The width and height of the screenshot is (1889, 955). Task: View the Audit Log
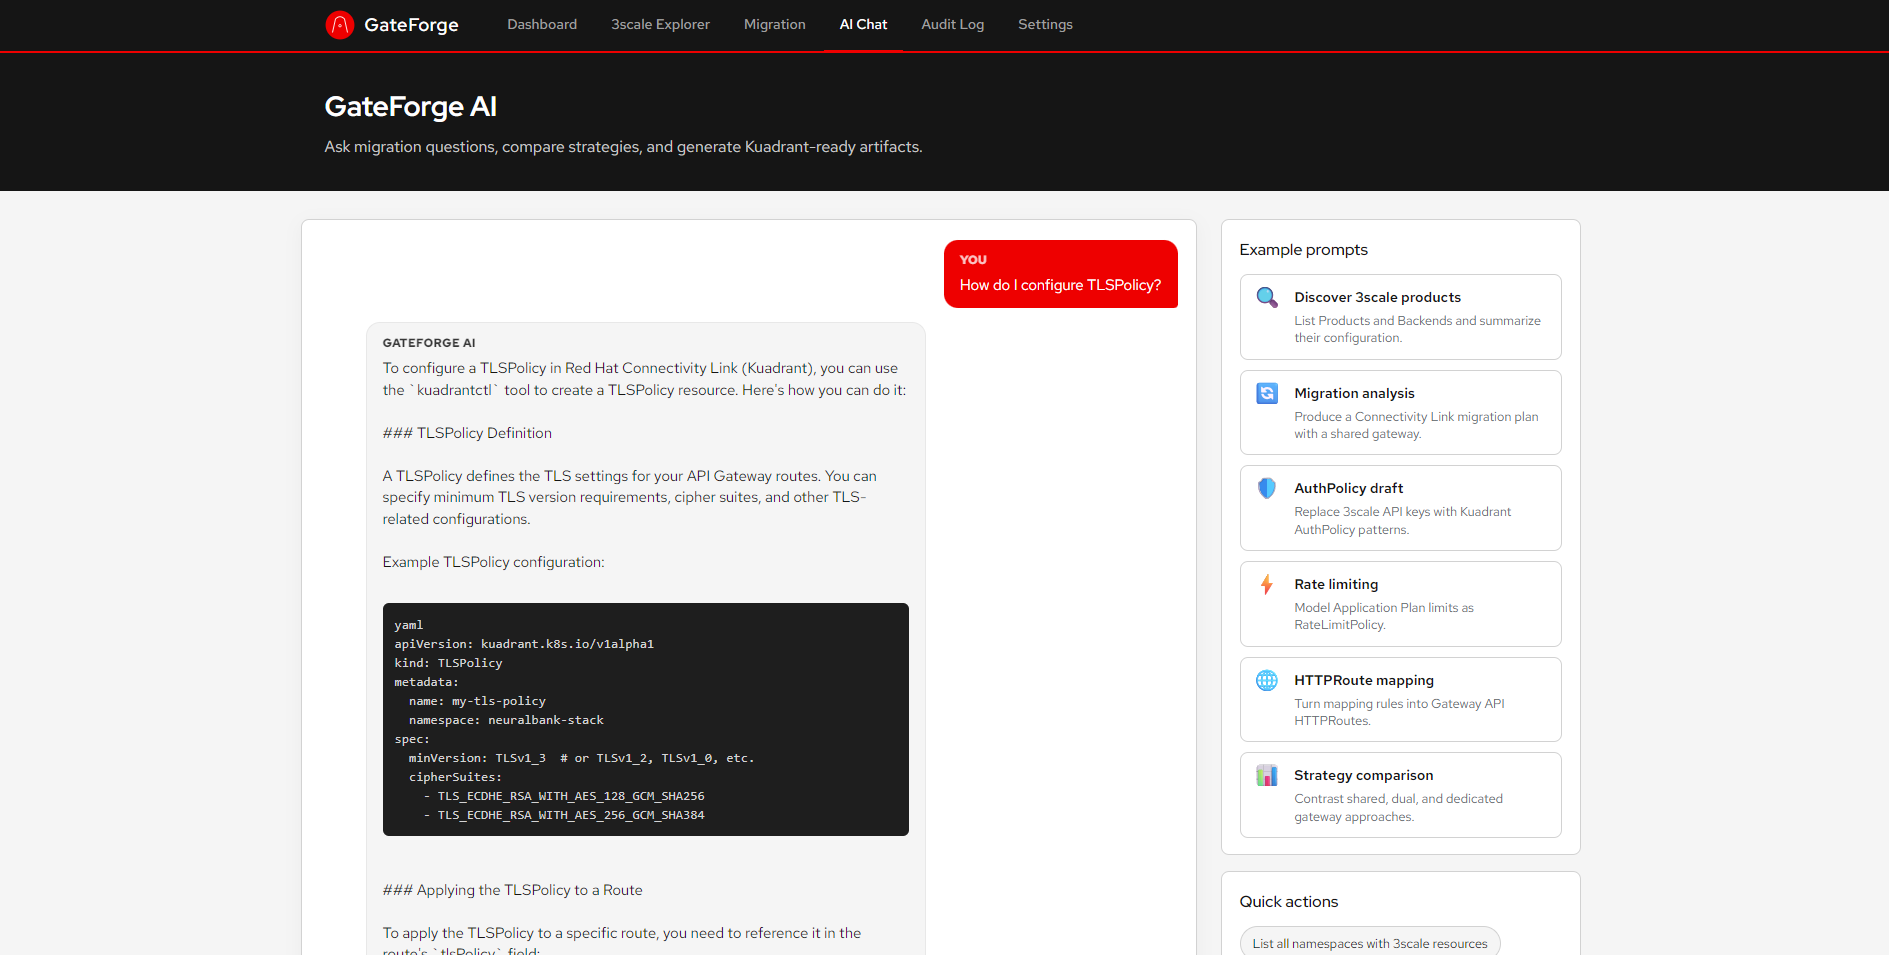click(x=952, y=25)
